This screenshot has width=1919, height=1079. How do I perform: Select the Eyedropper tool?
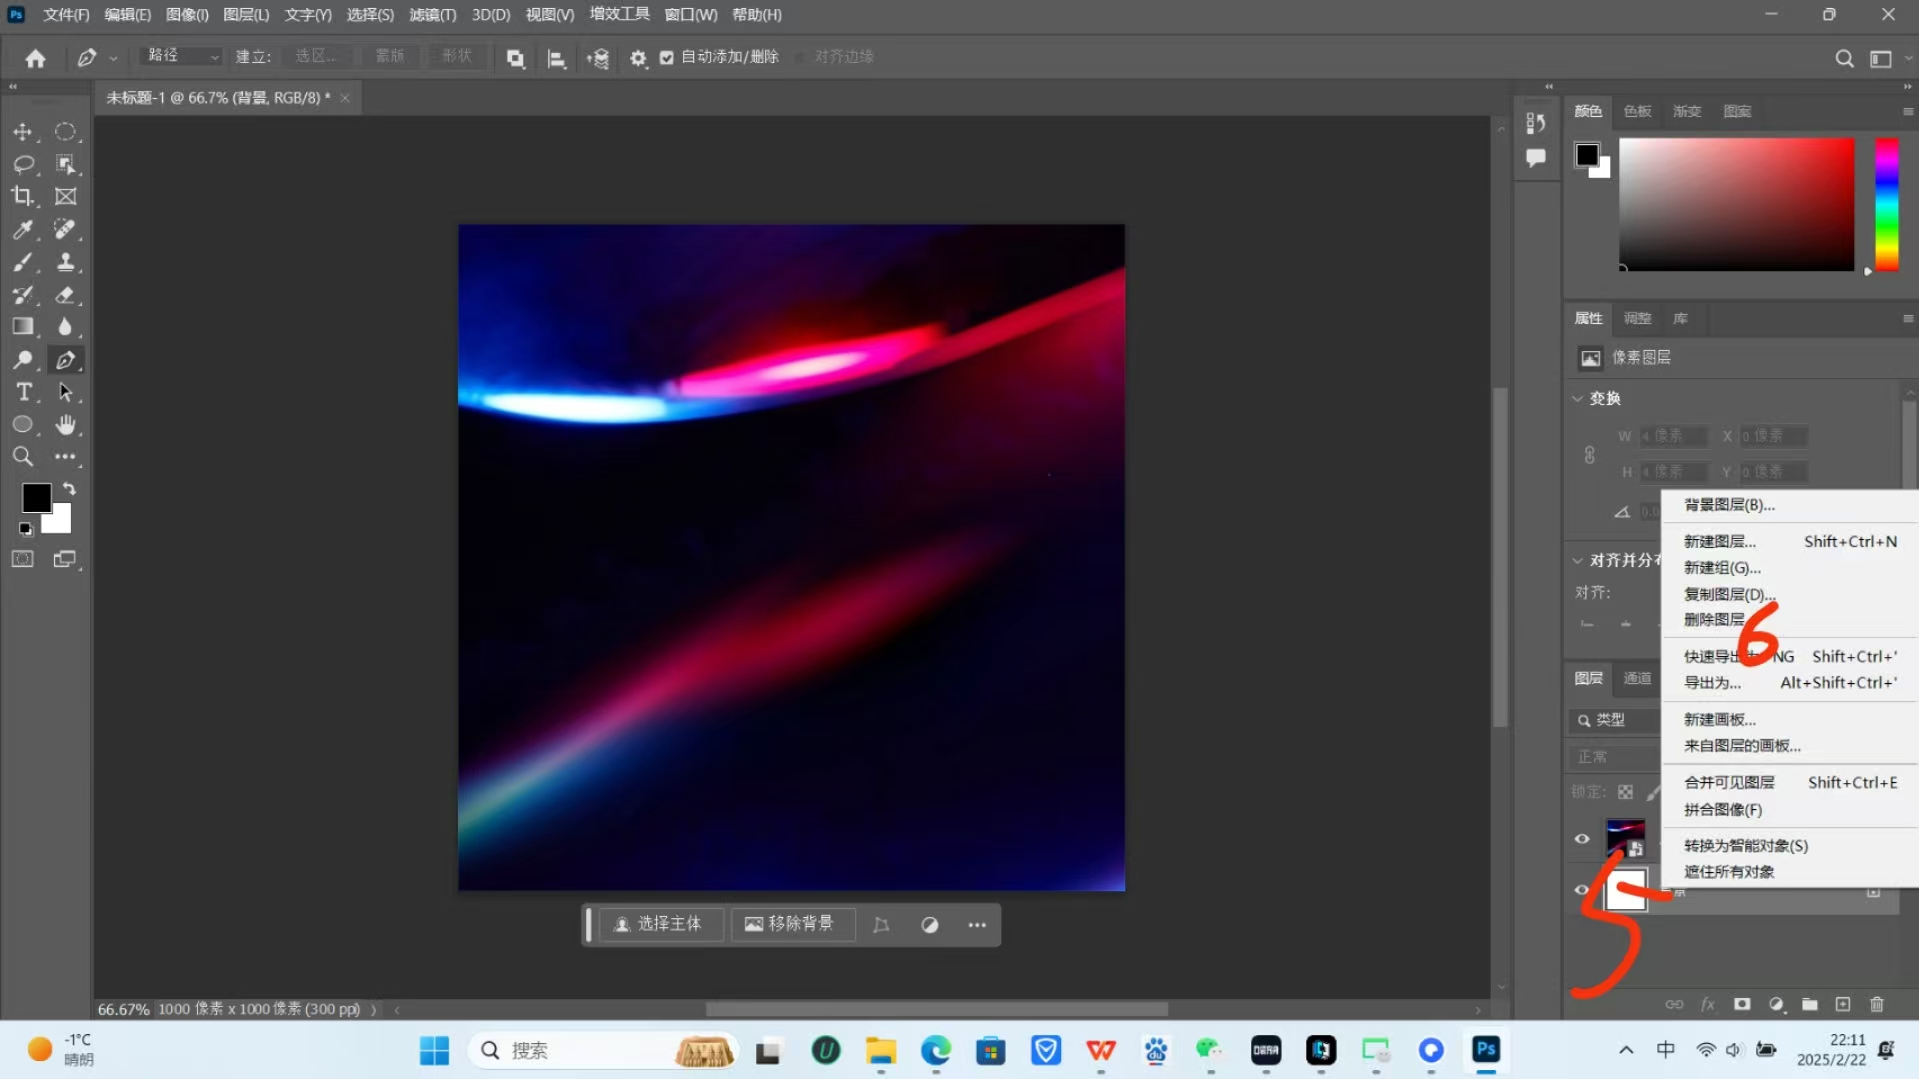click(x=23, y=229)
